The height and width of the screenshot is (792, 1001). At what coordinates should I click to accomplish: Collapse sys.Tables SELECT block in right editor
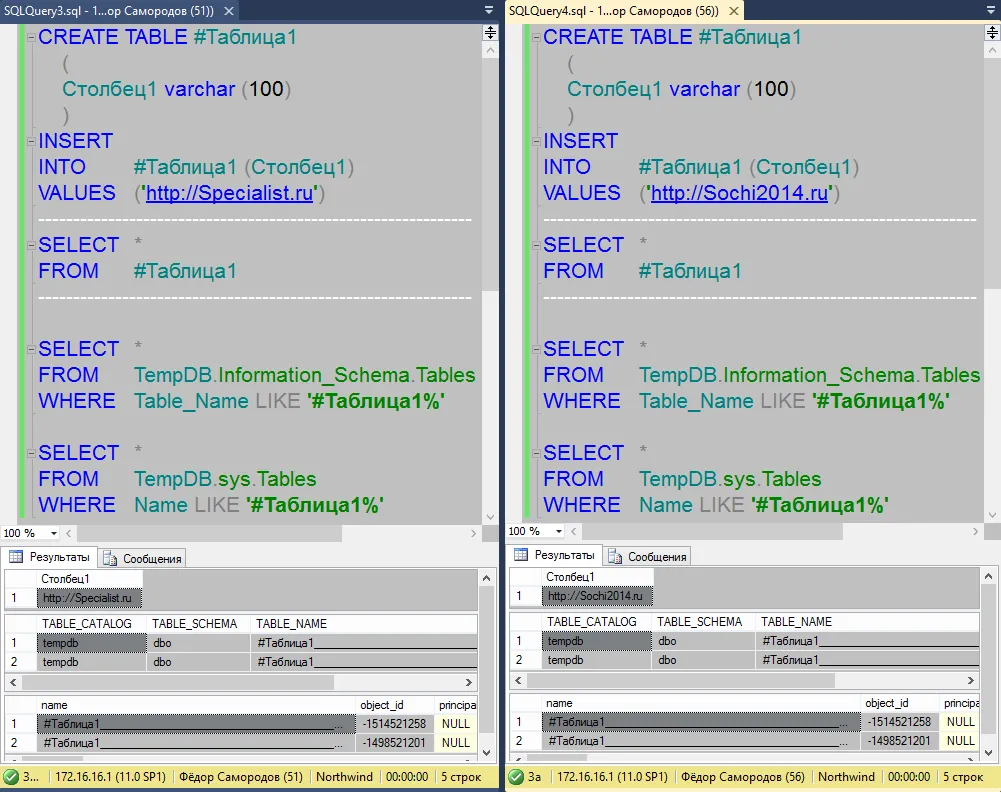(536, 454)
